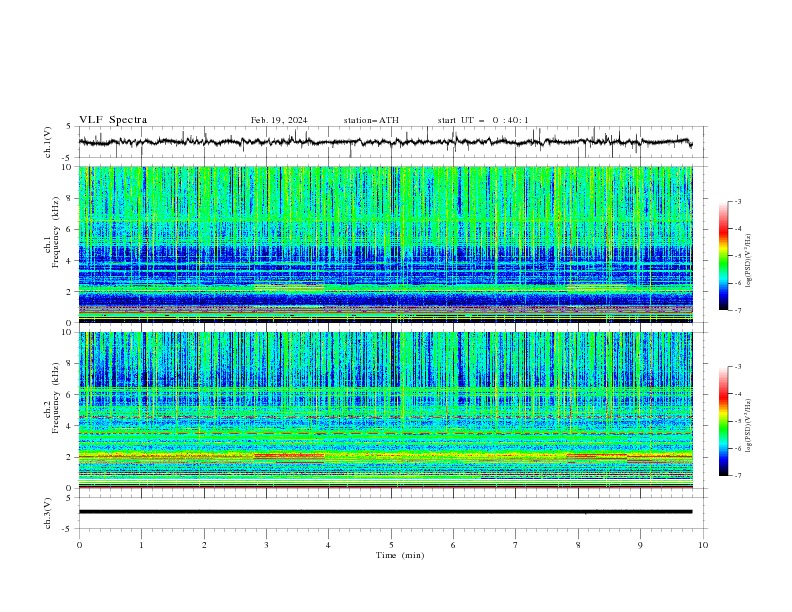Click the ch.1(V) waveform axis label
The width and height of the screenshot is (792, 612).
point(47,142)
